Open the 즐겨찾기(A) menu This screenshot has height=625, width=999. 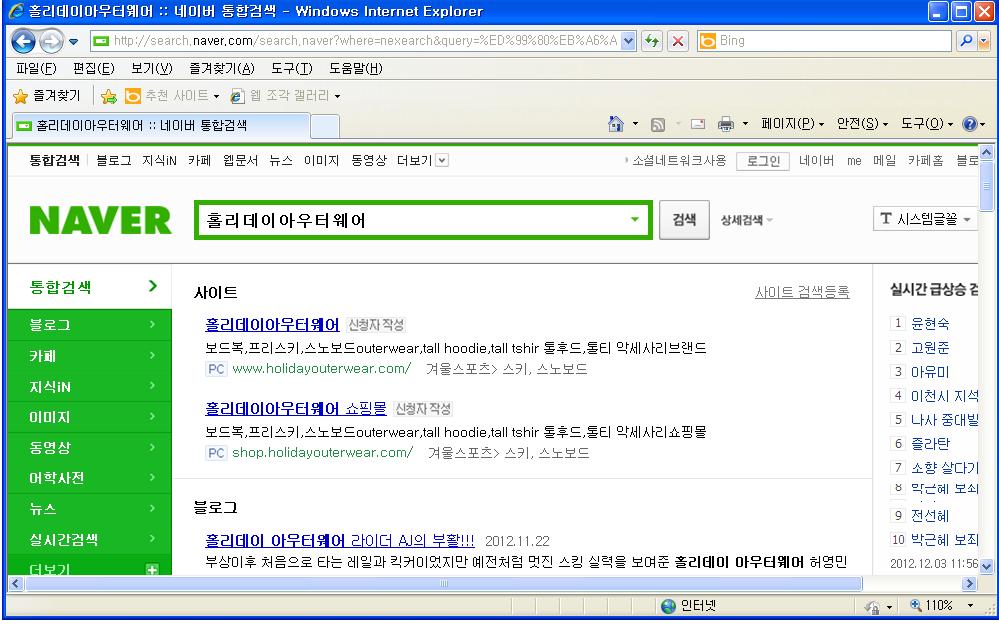[222, 68]
